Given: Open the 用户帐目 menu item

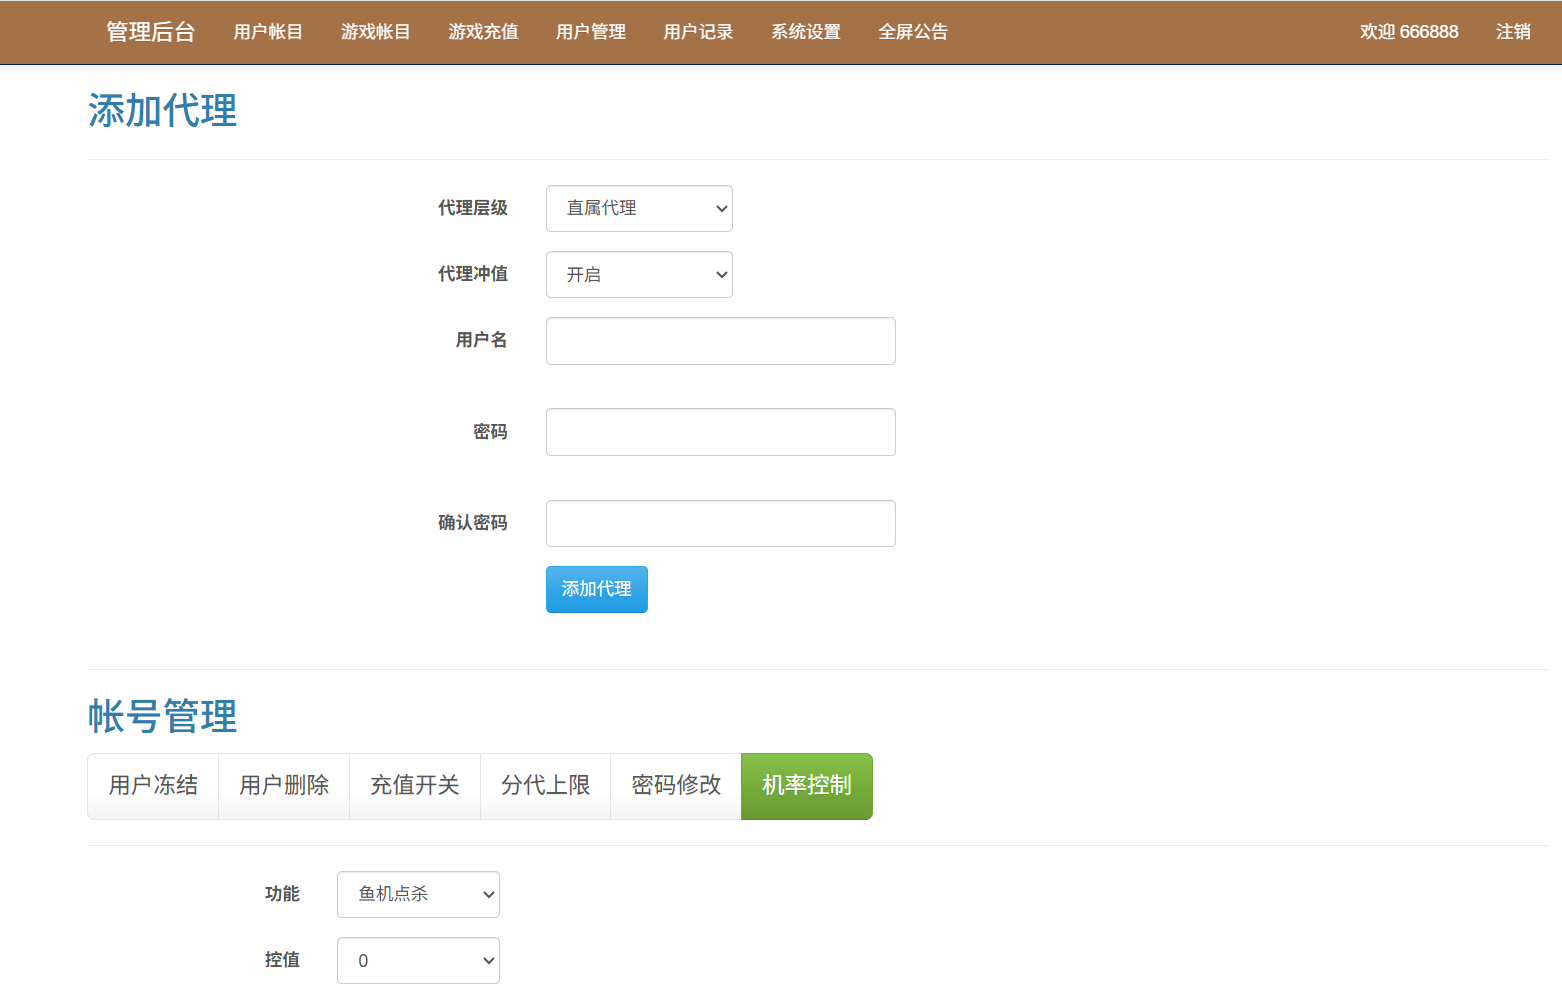Looking at the screenshot, I should [x=267, y=32].
